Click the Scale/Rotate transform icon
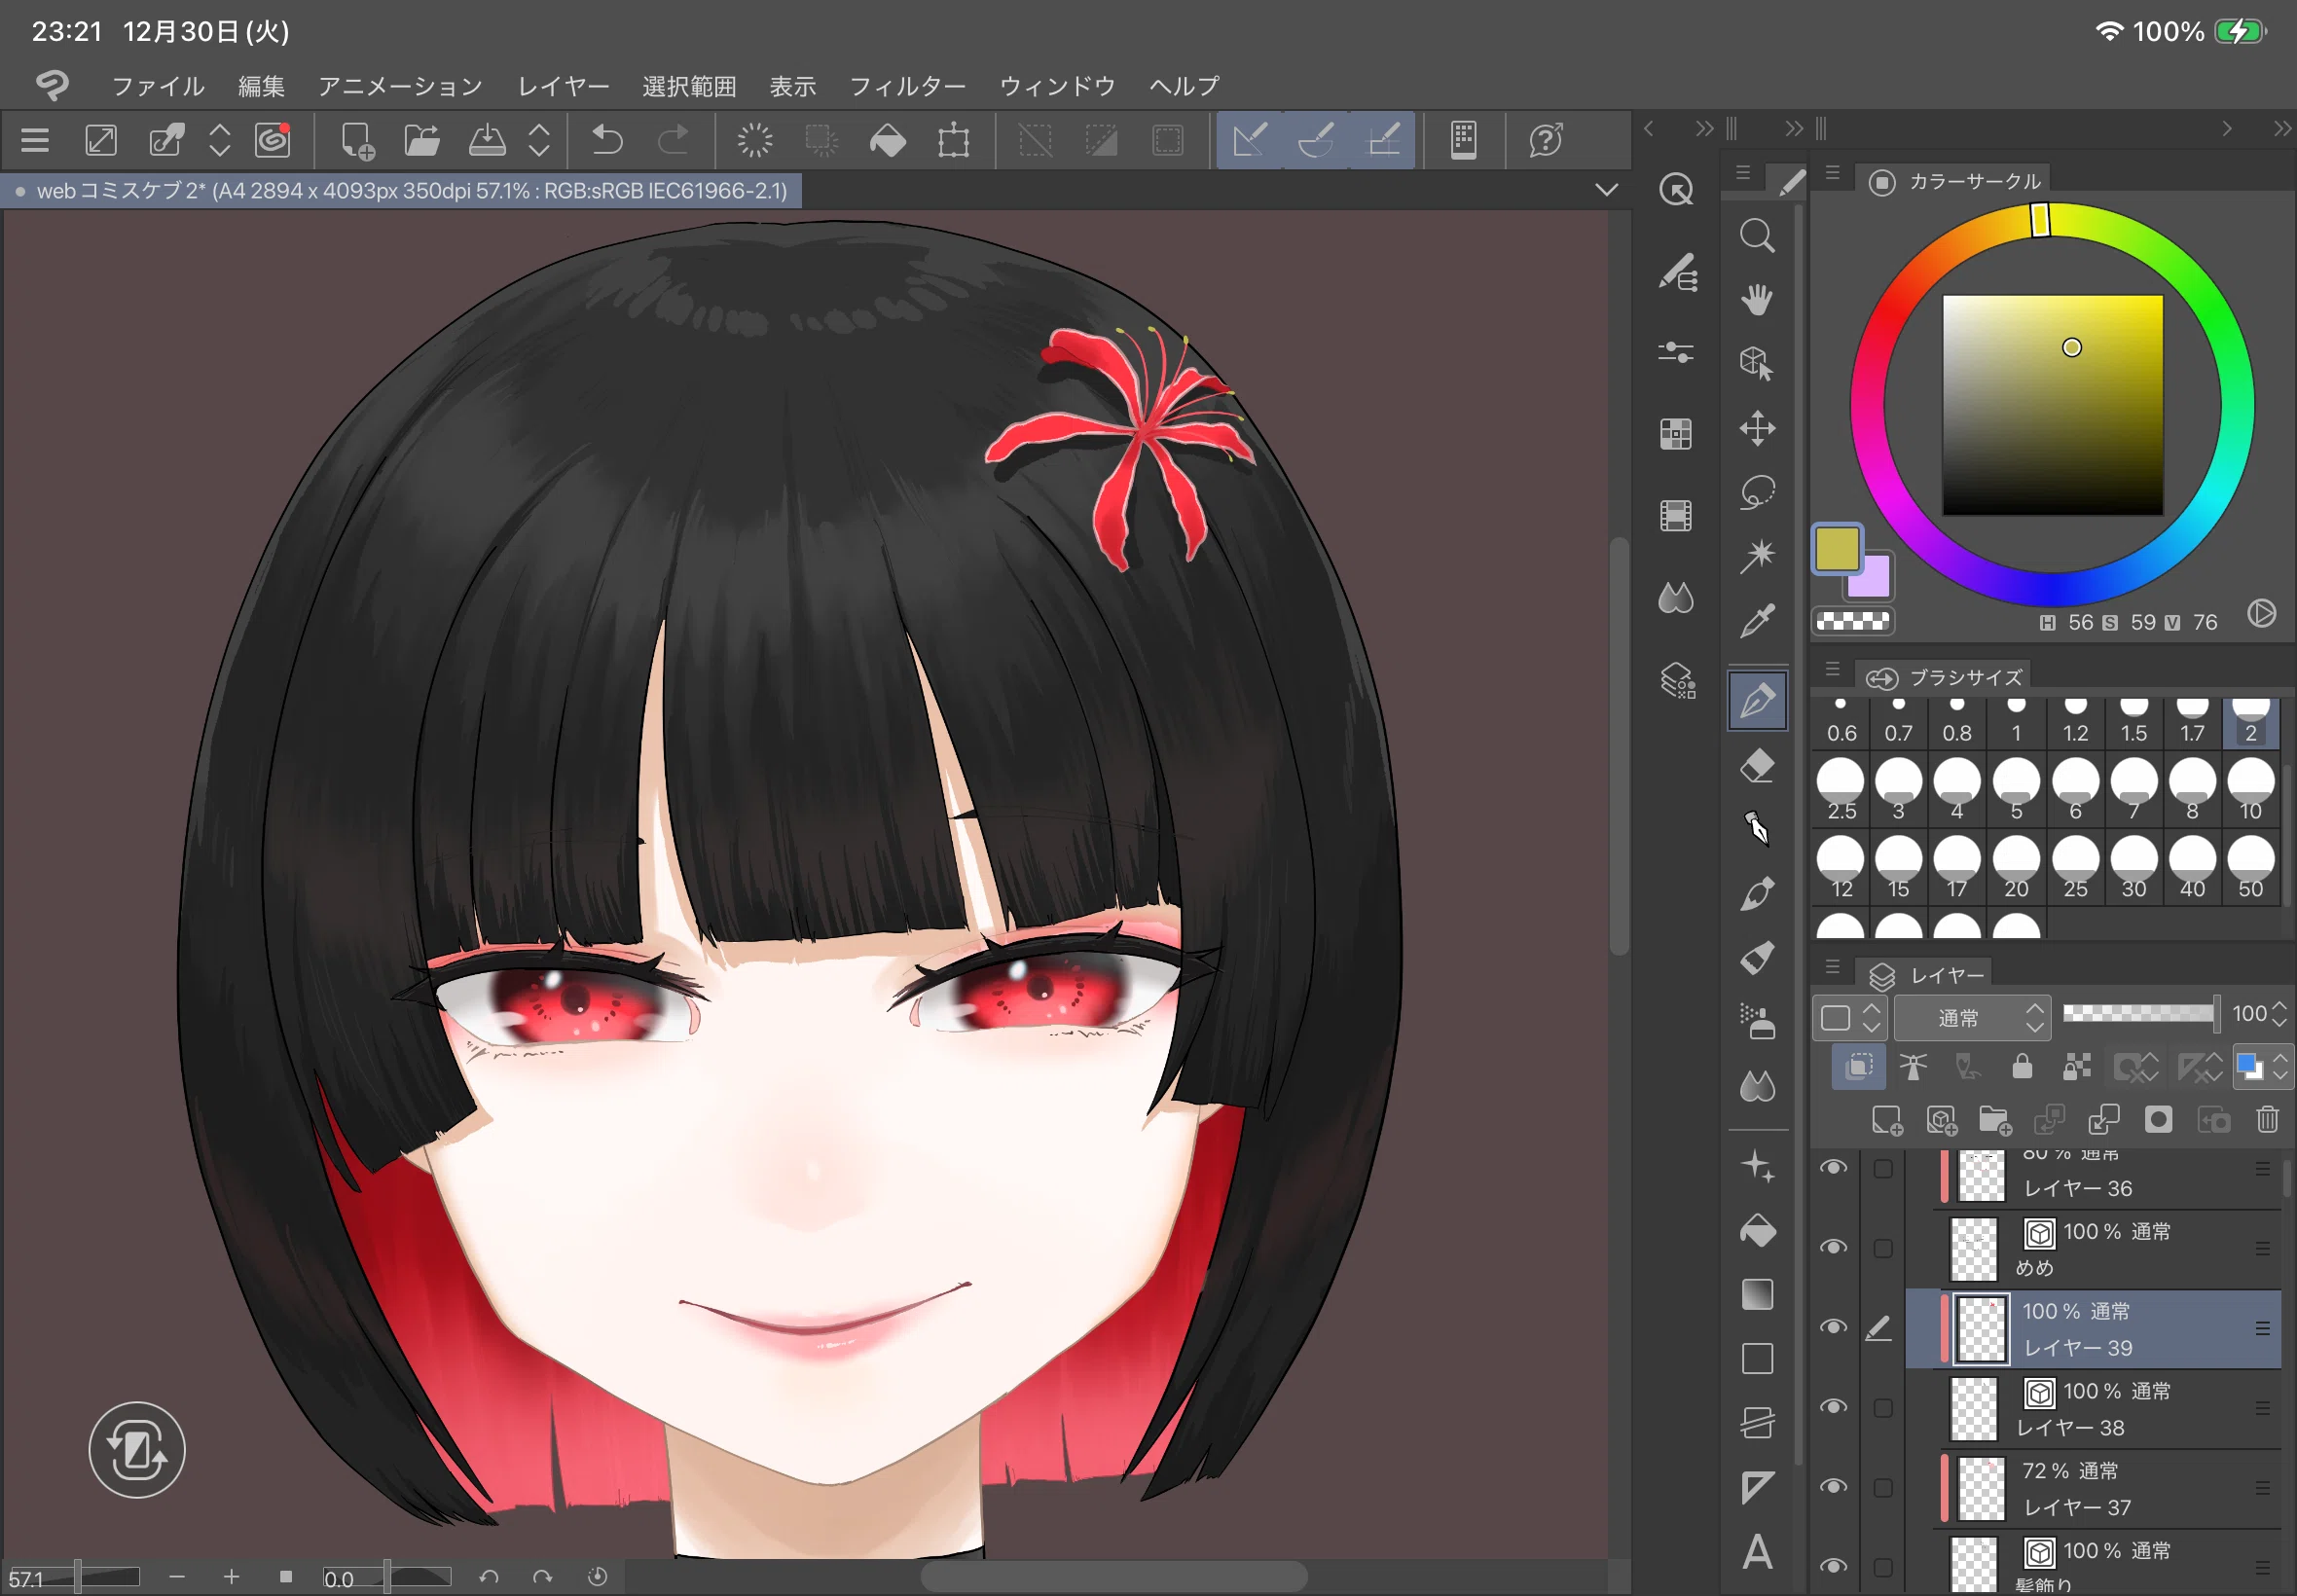The width and height of the screenshot is (2297, 1596). (x=953, y=140)
